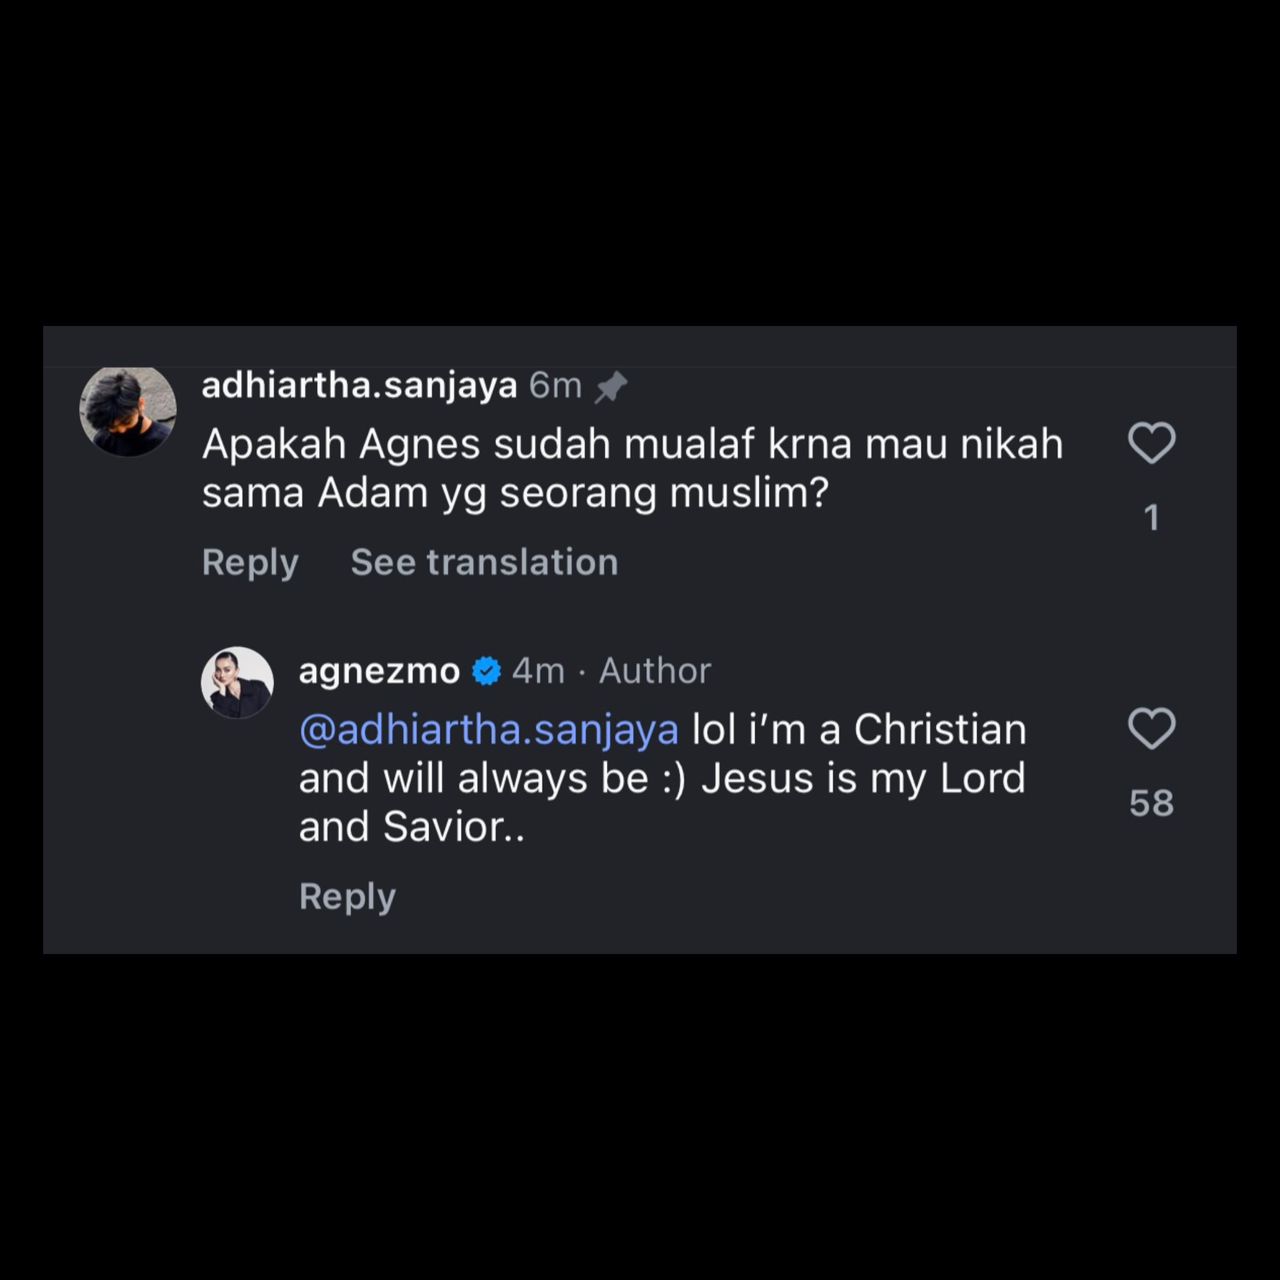Click the 6m timestamp

click(x=555, y=385)
